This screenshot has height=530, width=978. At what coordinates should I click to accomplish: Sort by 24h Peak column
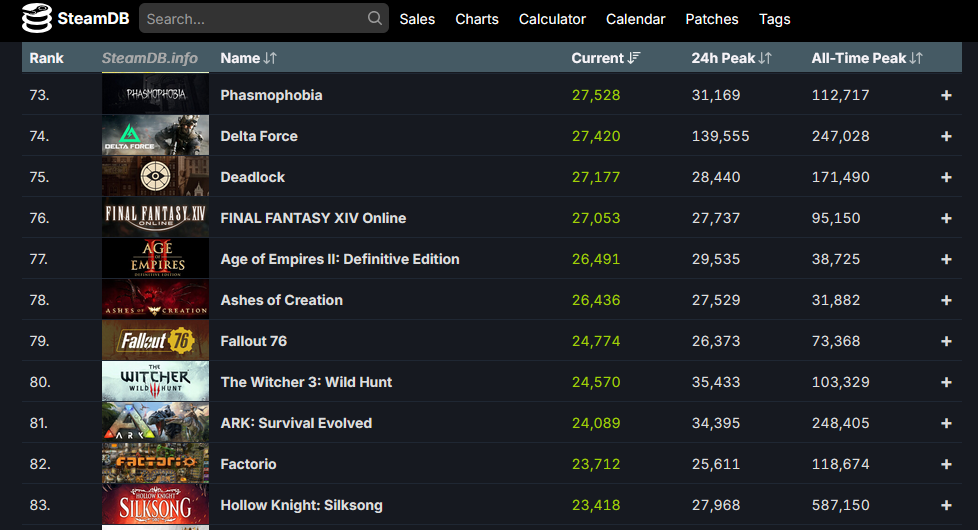click(731, 58)
